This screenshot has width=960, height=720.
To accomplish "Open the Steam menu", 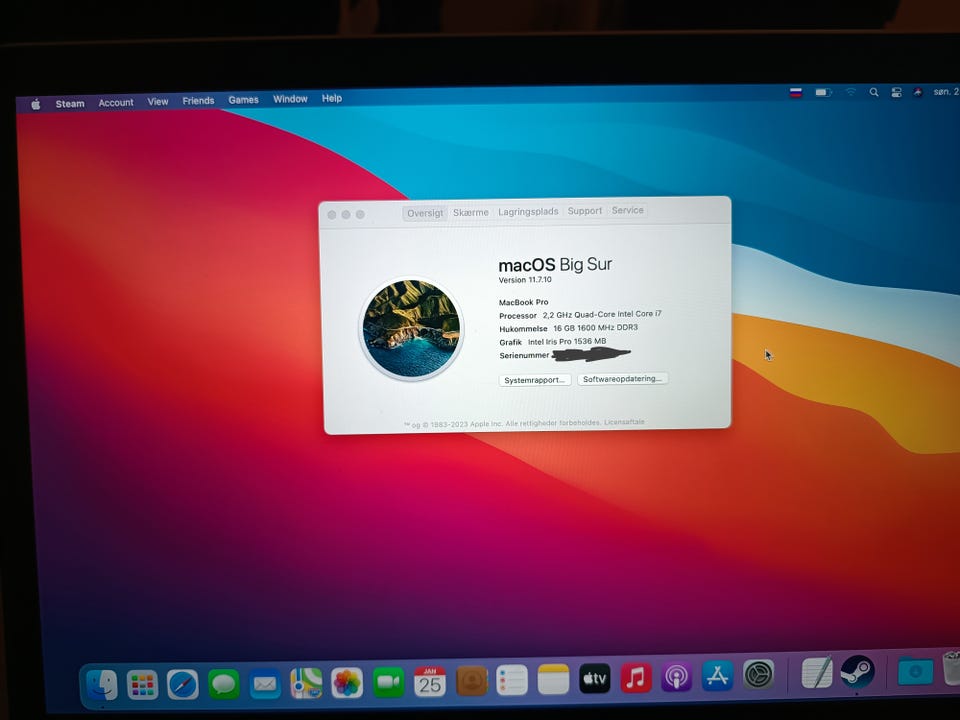I will 70,104.
